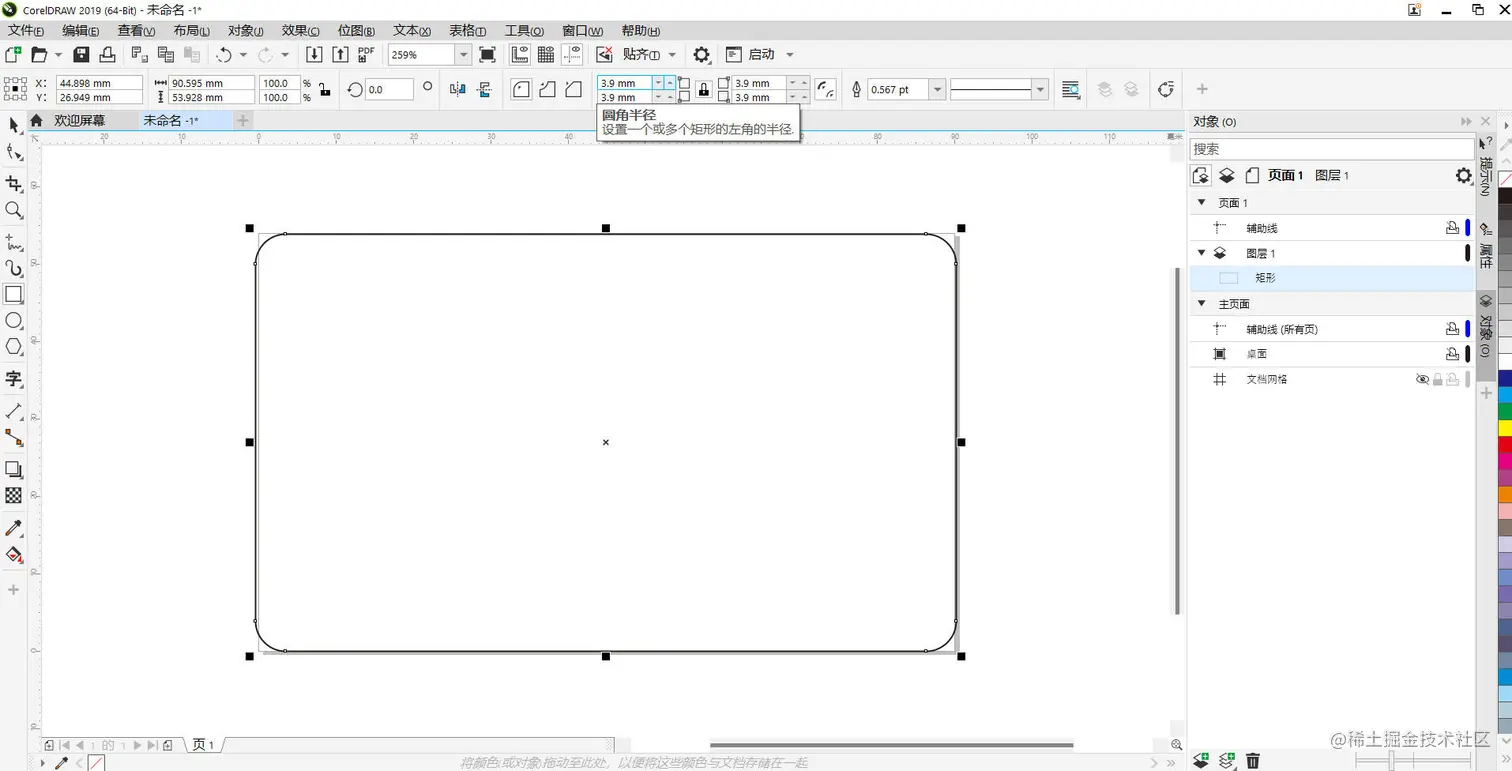Click the Full-screen preview icon
1512x771 pixels.
487,55
